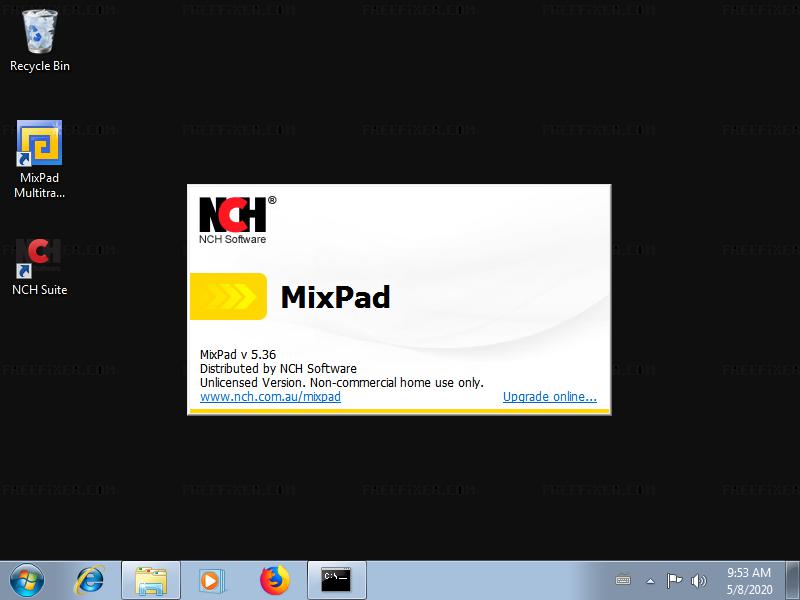Open Windows Media Player from taskbar

pos(211,581)
